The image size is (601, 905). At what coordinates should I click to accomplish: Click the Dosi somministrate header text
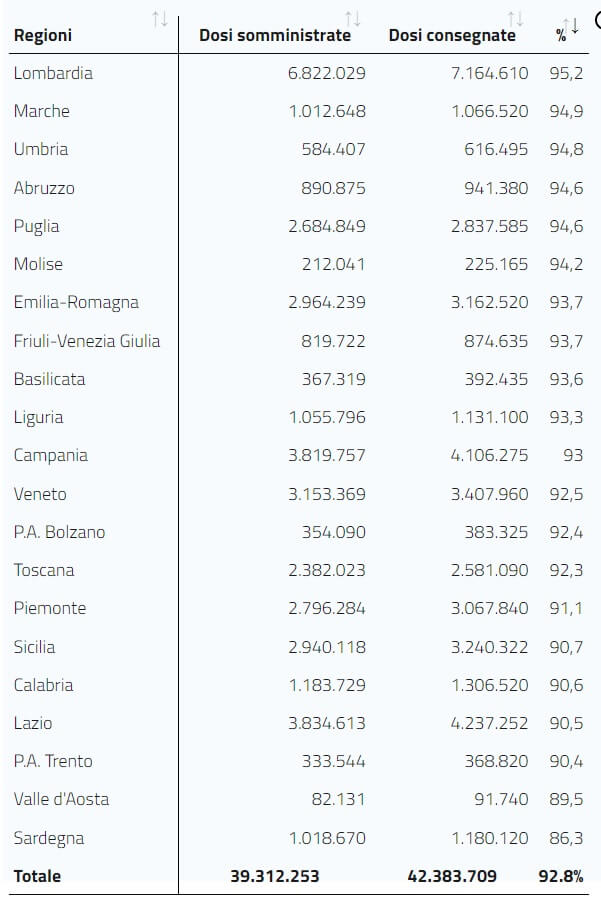point(275,36)
